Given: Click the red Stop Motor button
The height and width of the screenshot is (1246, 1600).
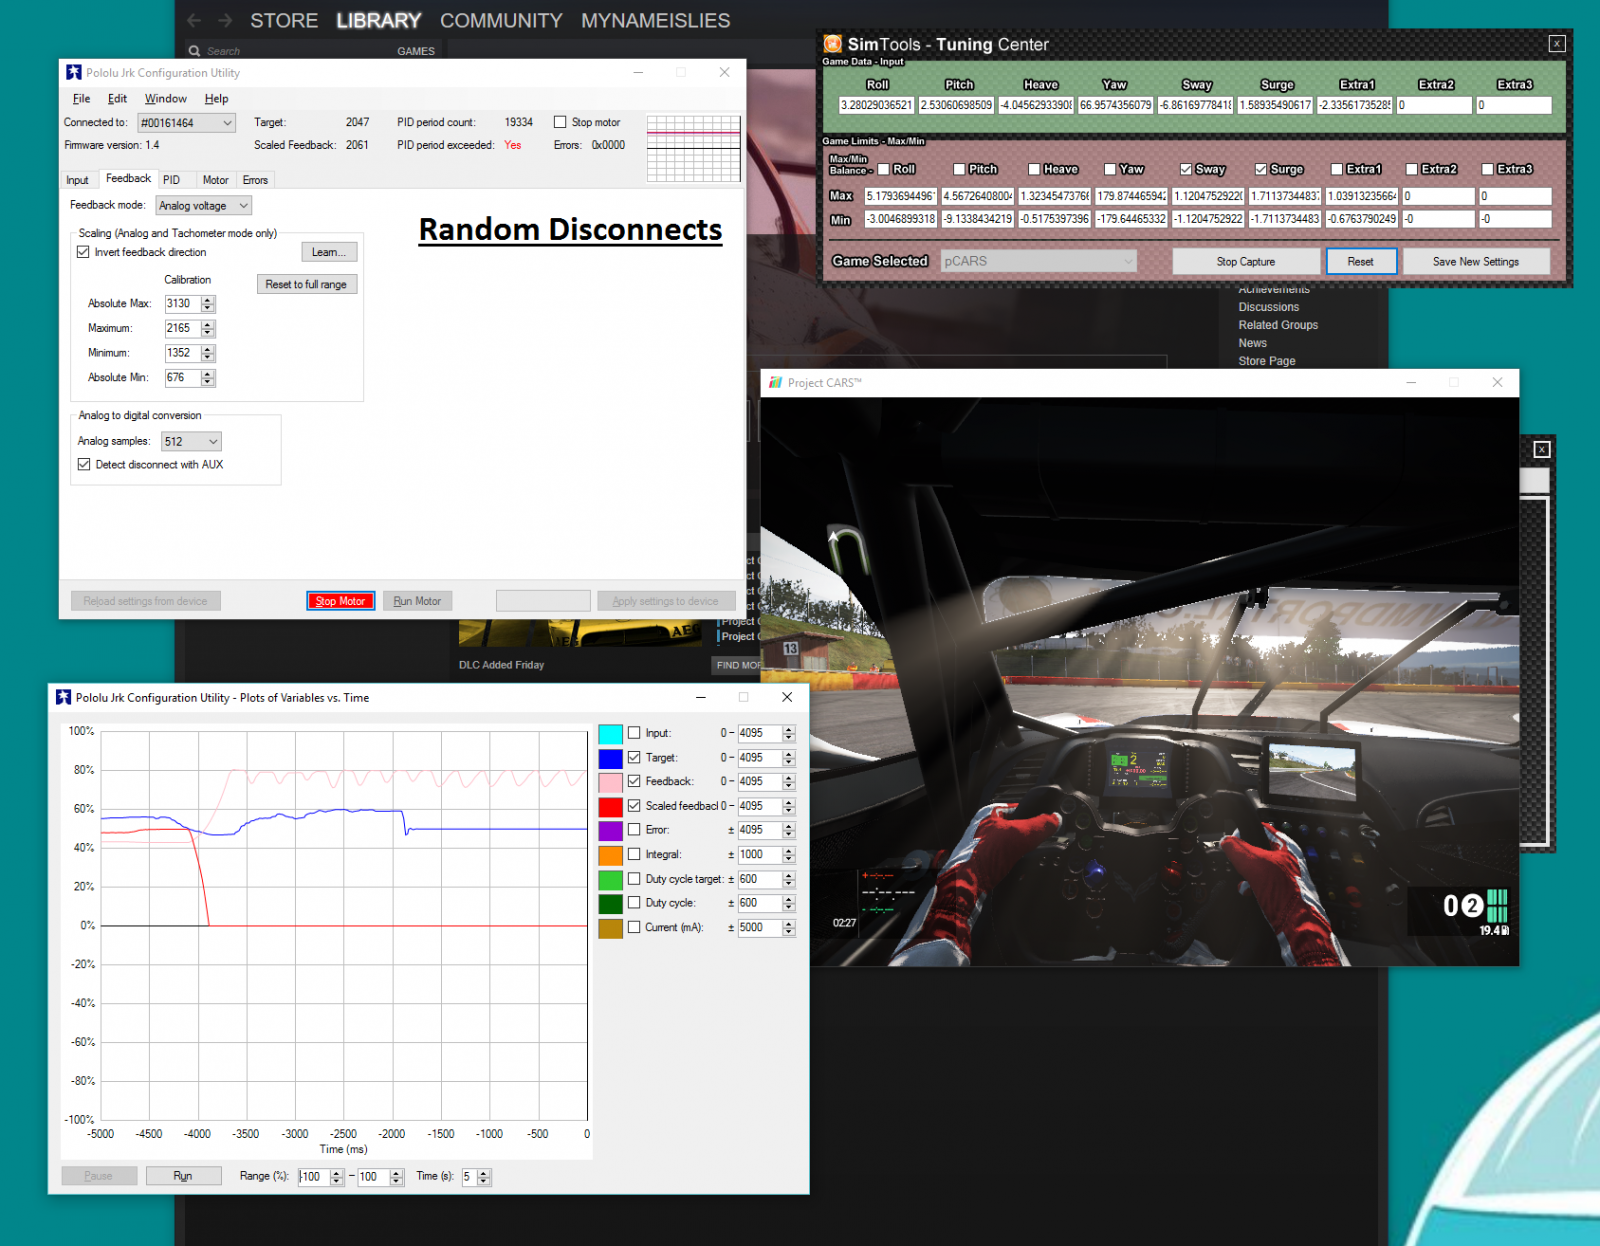Looking at the screenshot, I should (340, 601).
